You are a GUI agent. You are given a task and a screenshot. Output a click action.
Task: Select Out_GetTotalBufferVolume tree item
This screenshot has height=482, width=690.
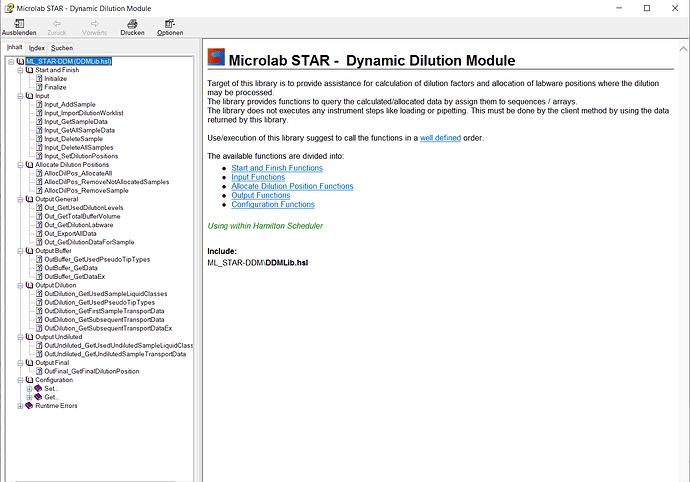tap(82, 217)
